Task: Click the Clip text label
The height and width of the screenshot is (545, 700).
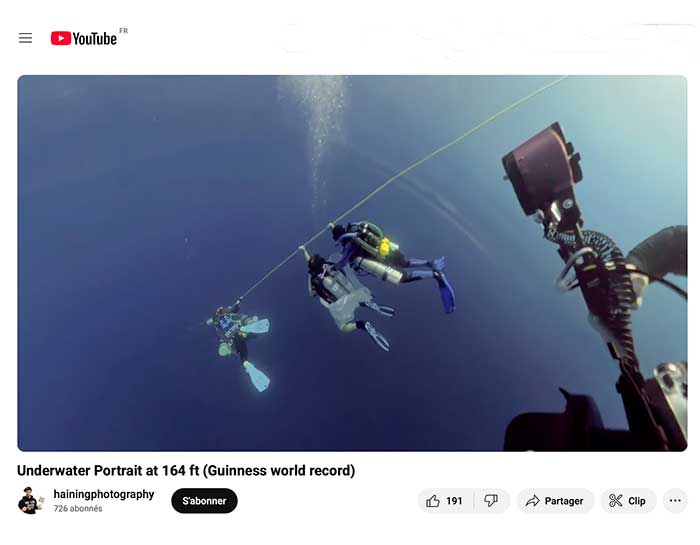Action: point(637,501)
